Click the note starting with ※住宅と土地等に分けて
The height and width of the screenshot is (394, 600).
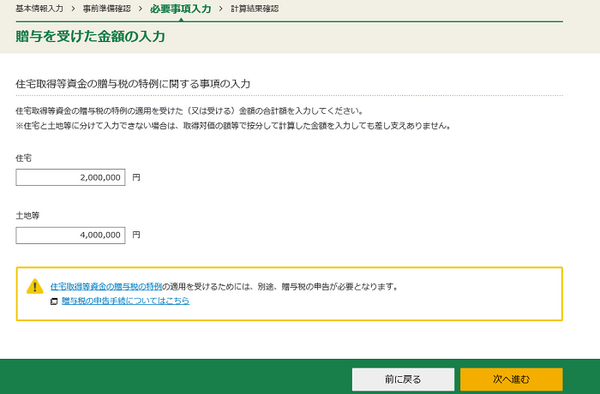tap(233, 126)
